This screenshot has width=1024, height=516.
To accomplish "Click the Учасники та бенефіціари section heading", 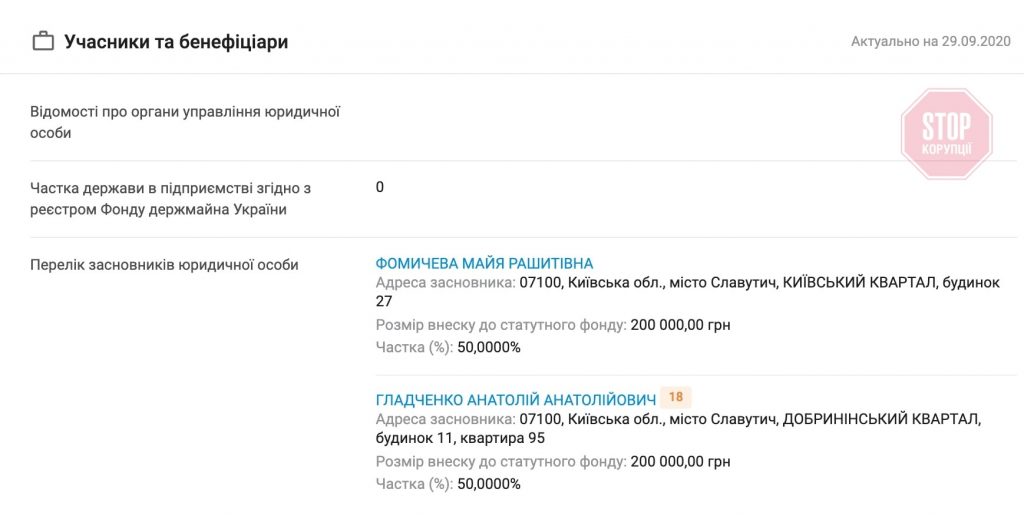I will tap(176, 42).
